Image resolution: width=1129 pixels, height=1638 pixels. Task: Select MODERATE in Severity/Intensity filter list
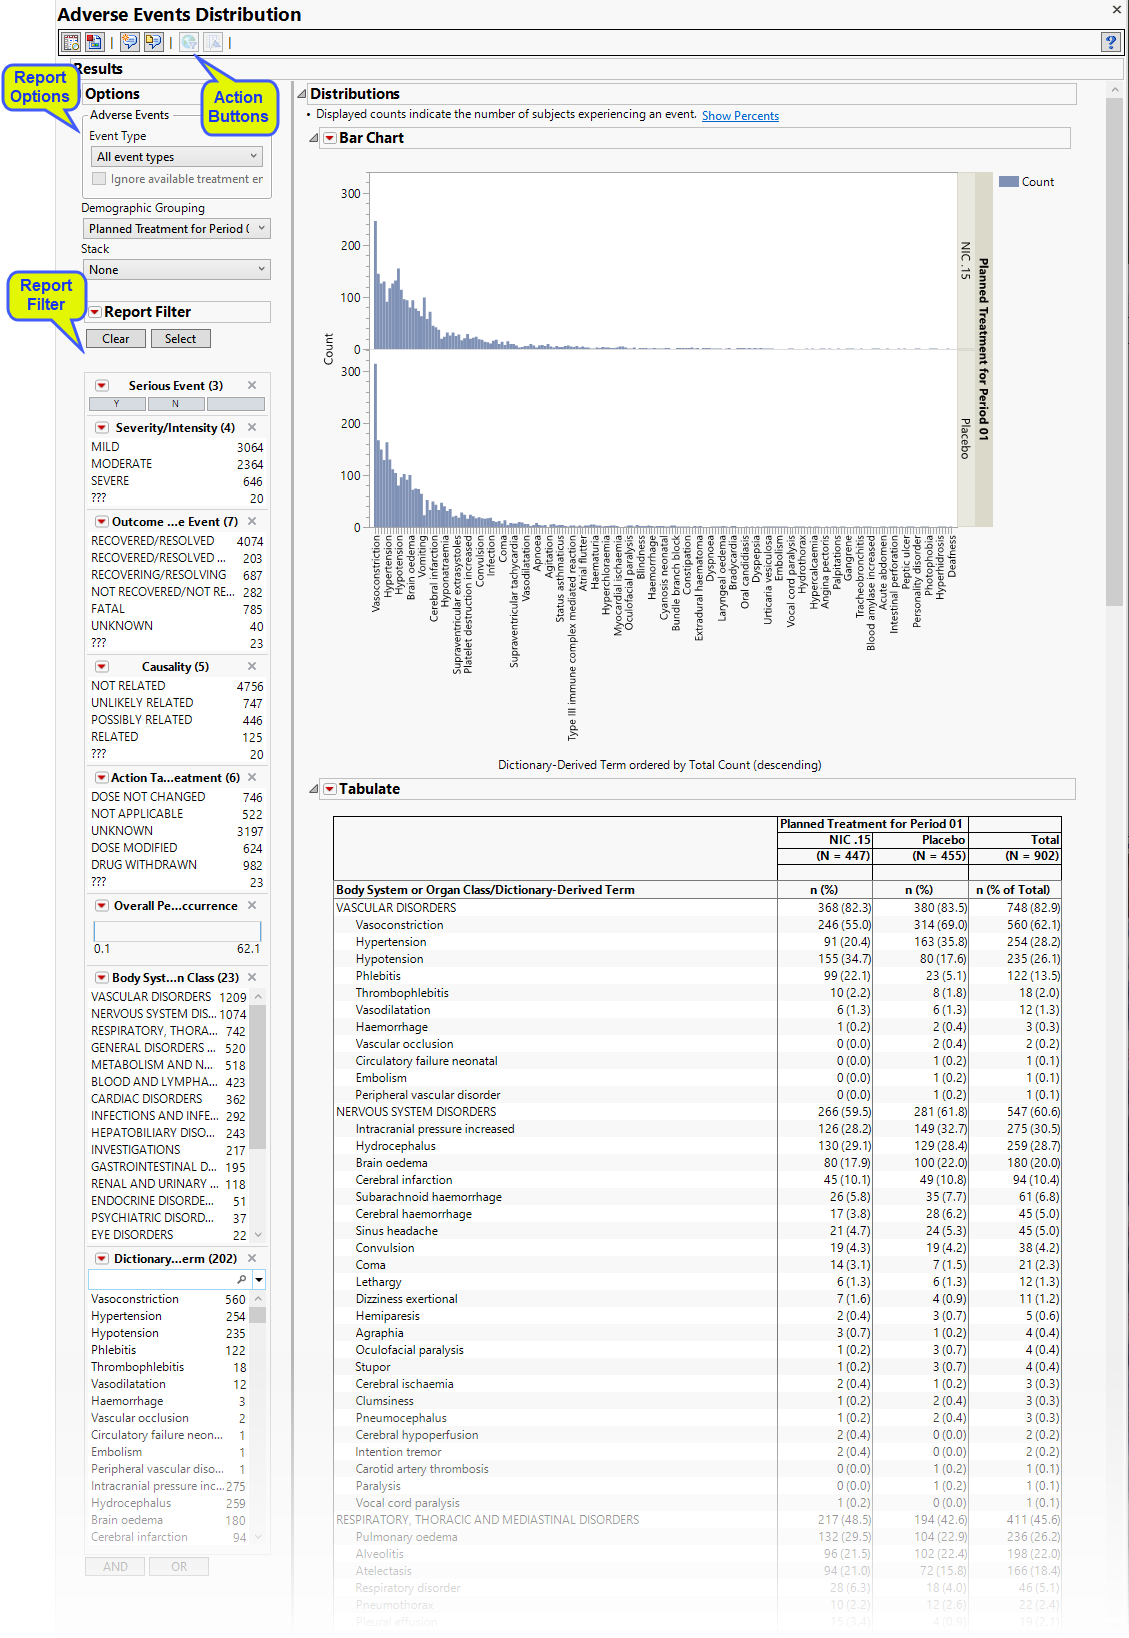(x=122, y=464)
